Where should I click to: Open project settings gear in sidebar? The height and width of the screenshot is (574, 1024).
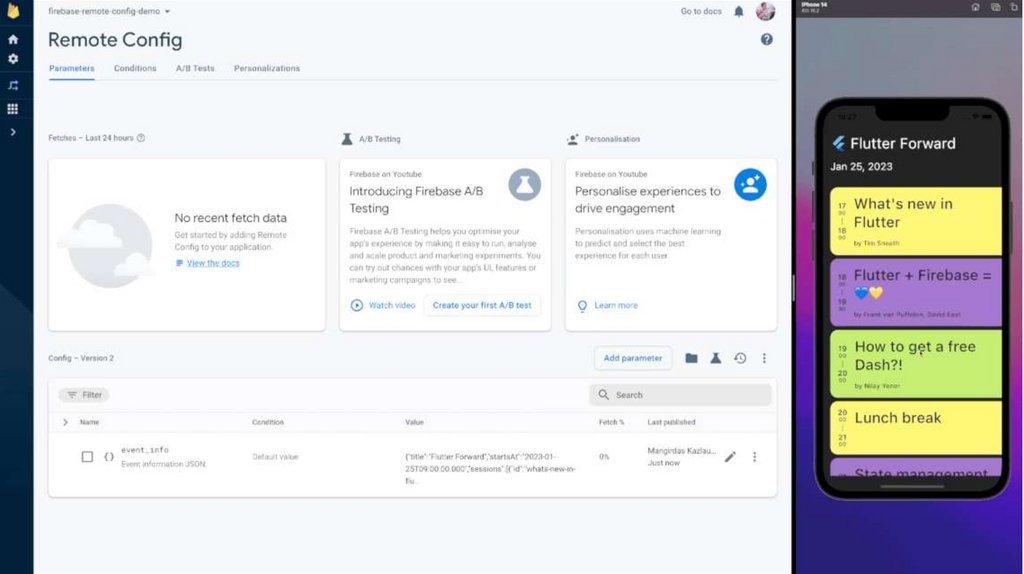[x=13, y=59]
